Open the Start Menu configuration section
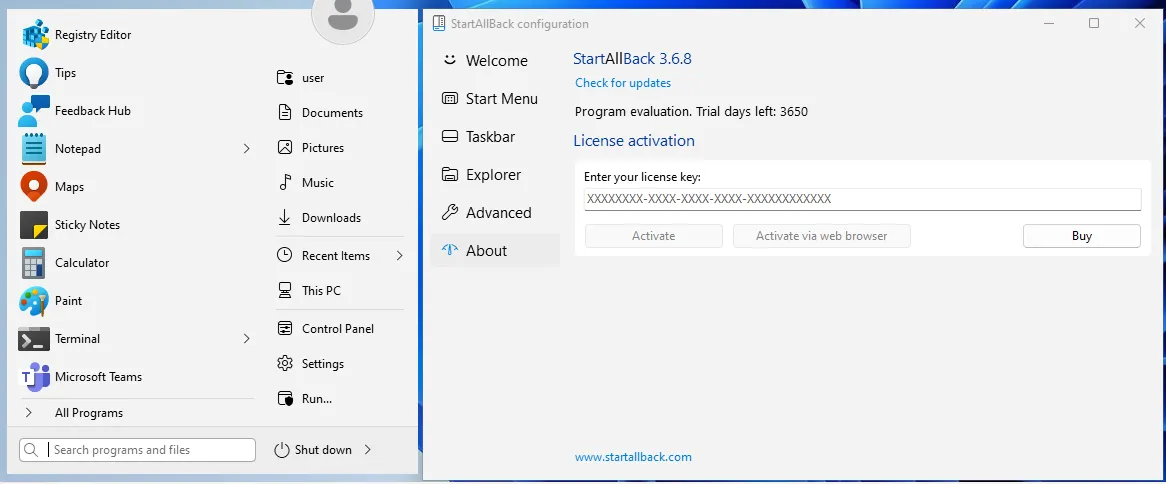The height and width of the screenshot is (484, 1166). (x=501, y=99)
